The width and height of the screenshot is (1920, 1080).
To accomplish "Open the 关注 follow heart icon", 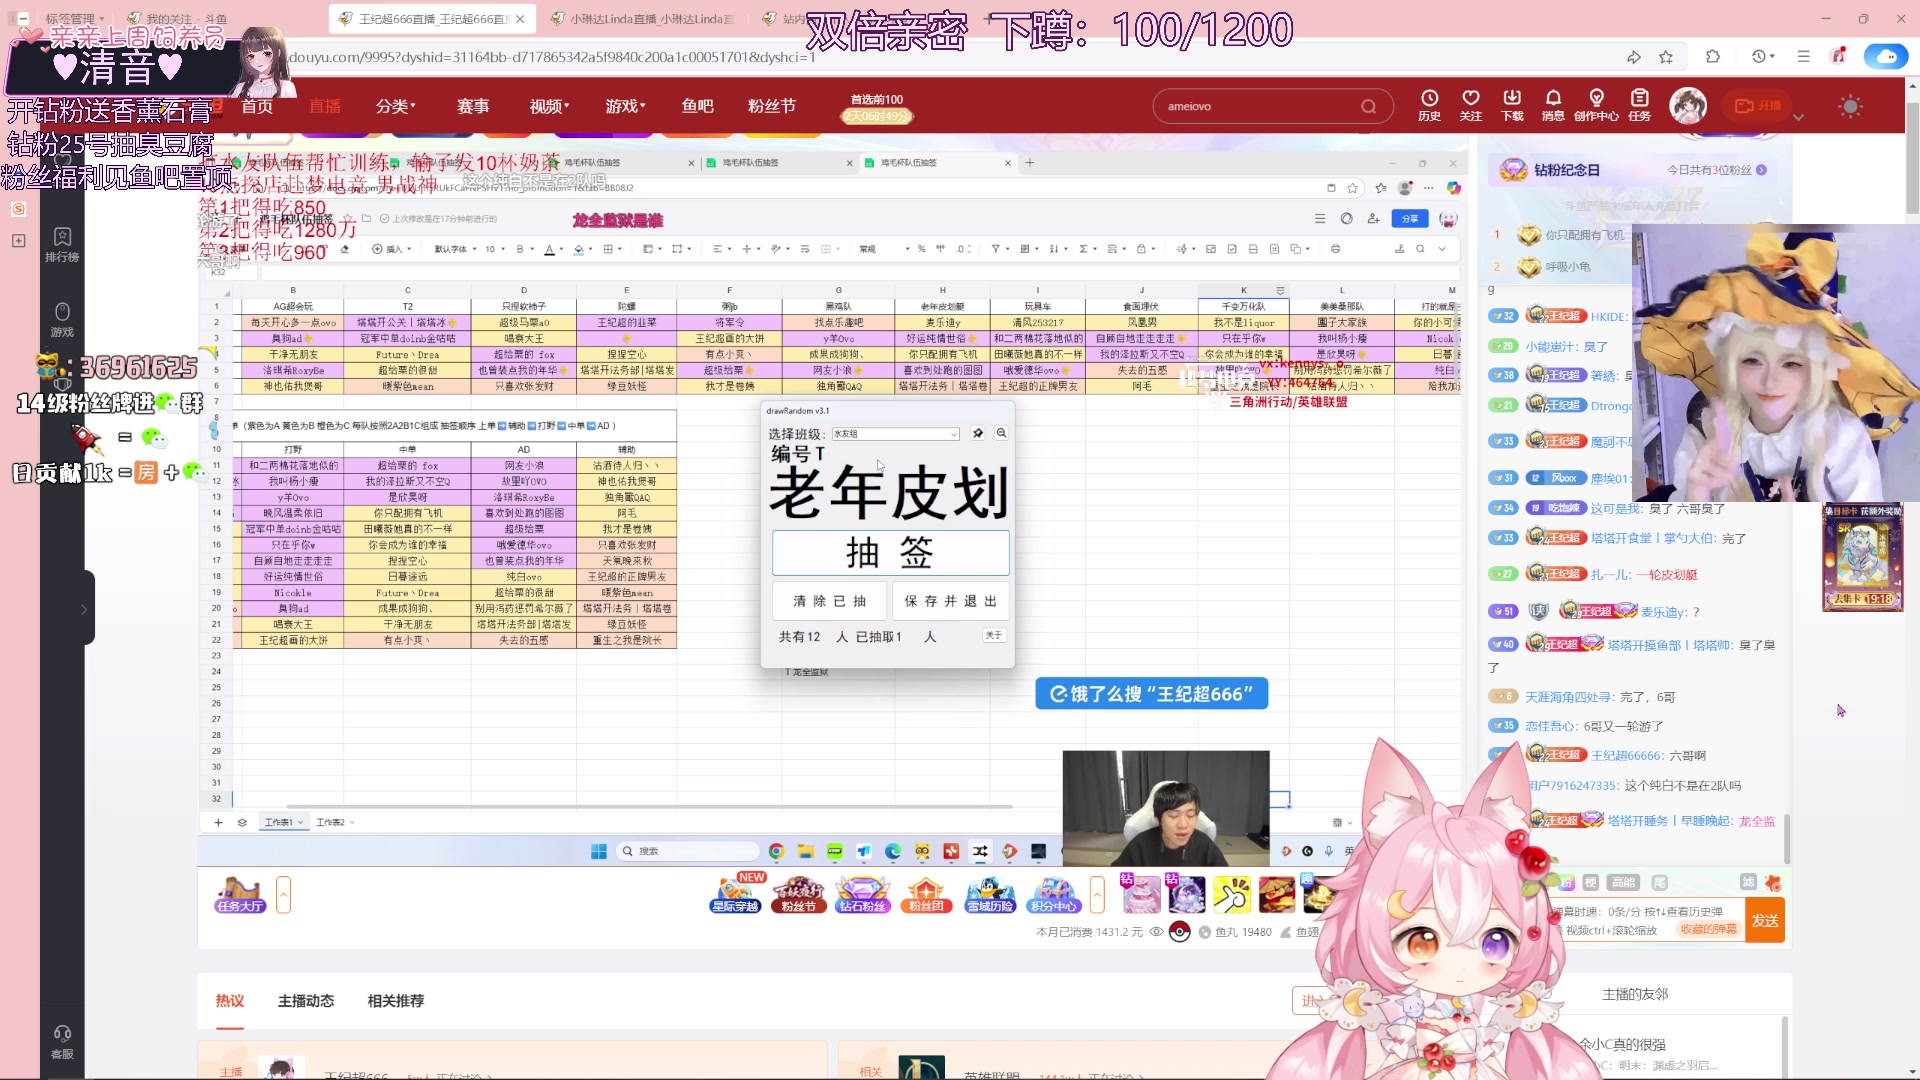I will [1470, 105].
